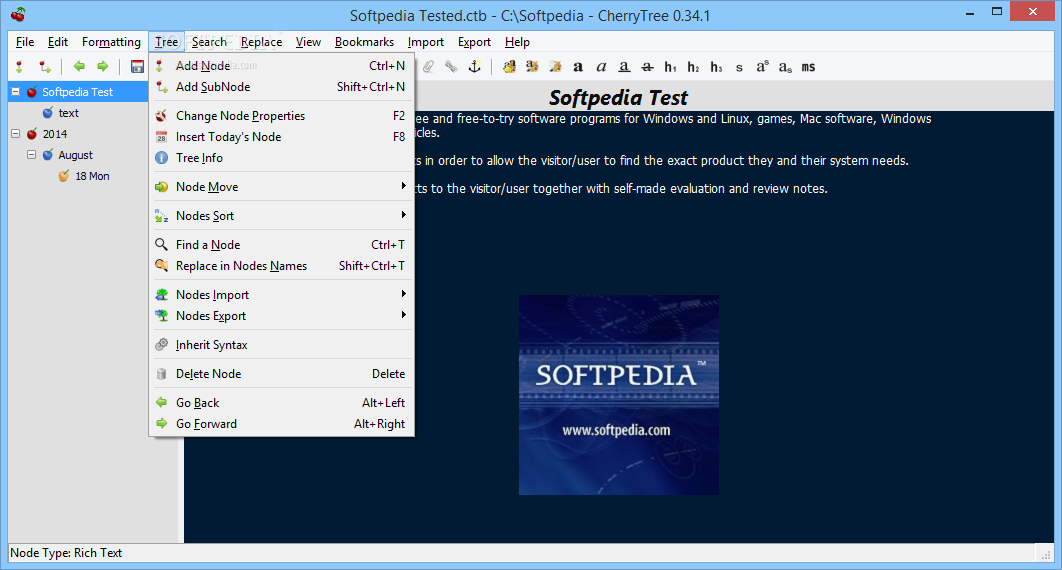Toggle small text with the 's' icon
The width and height of the screenshot is (1062, 570).
tap(739, 67)
